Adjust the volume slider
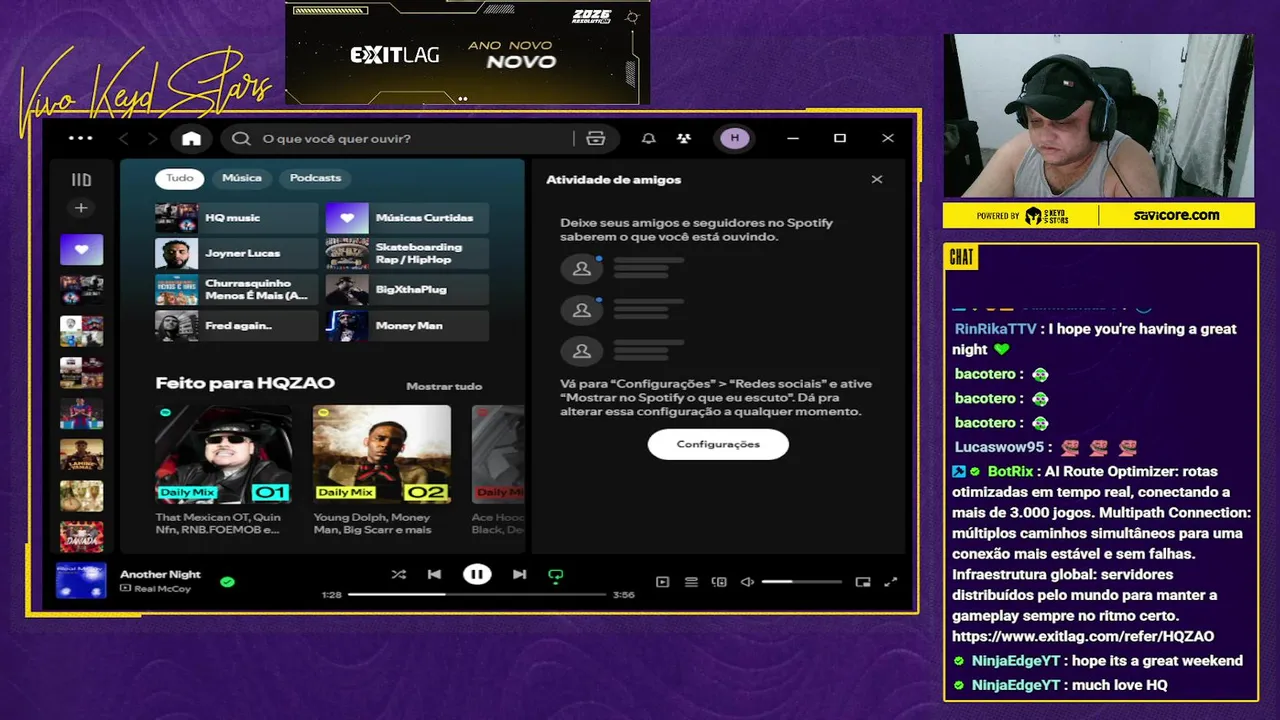 pos(802,582)
